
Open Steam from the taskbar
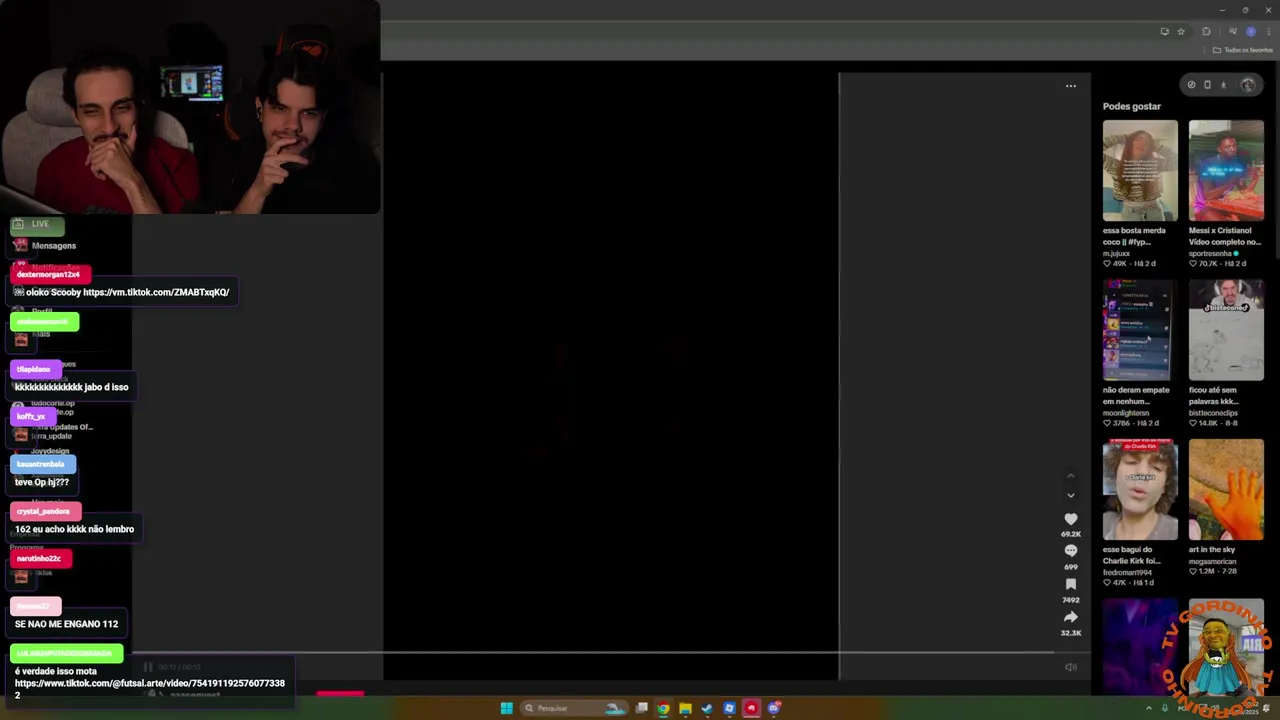[707, 708]
